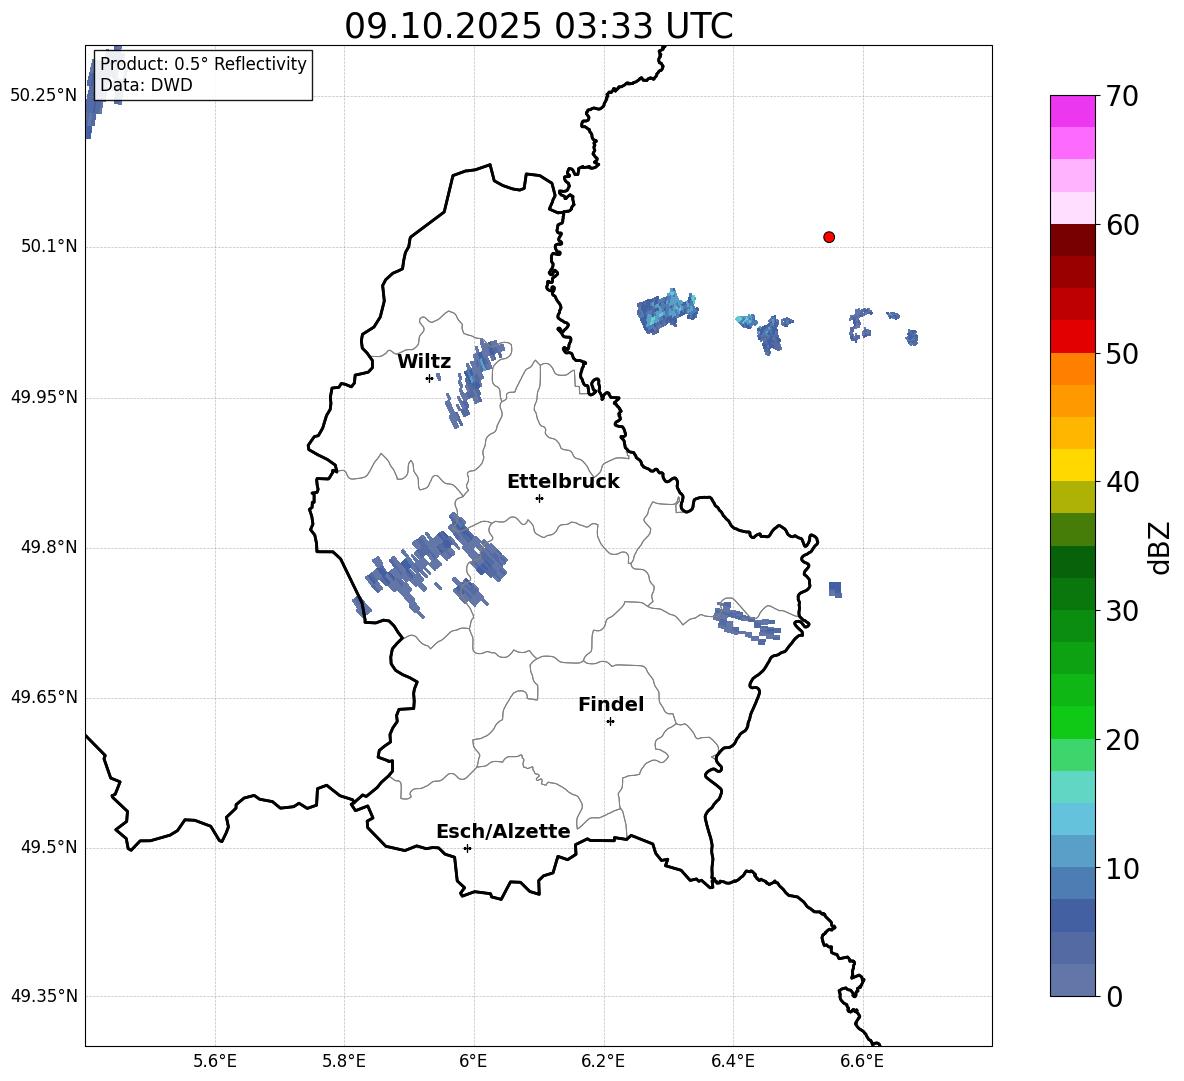Click the Esch/Alzette city label
Screen dimensions: 1184x1081
pos(503,831)
